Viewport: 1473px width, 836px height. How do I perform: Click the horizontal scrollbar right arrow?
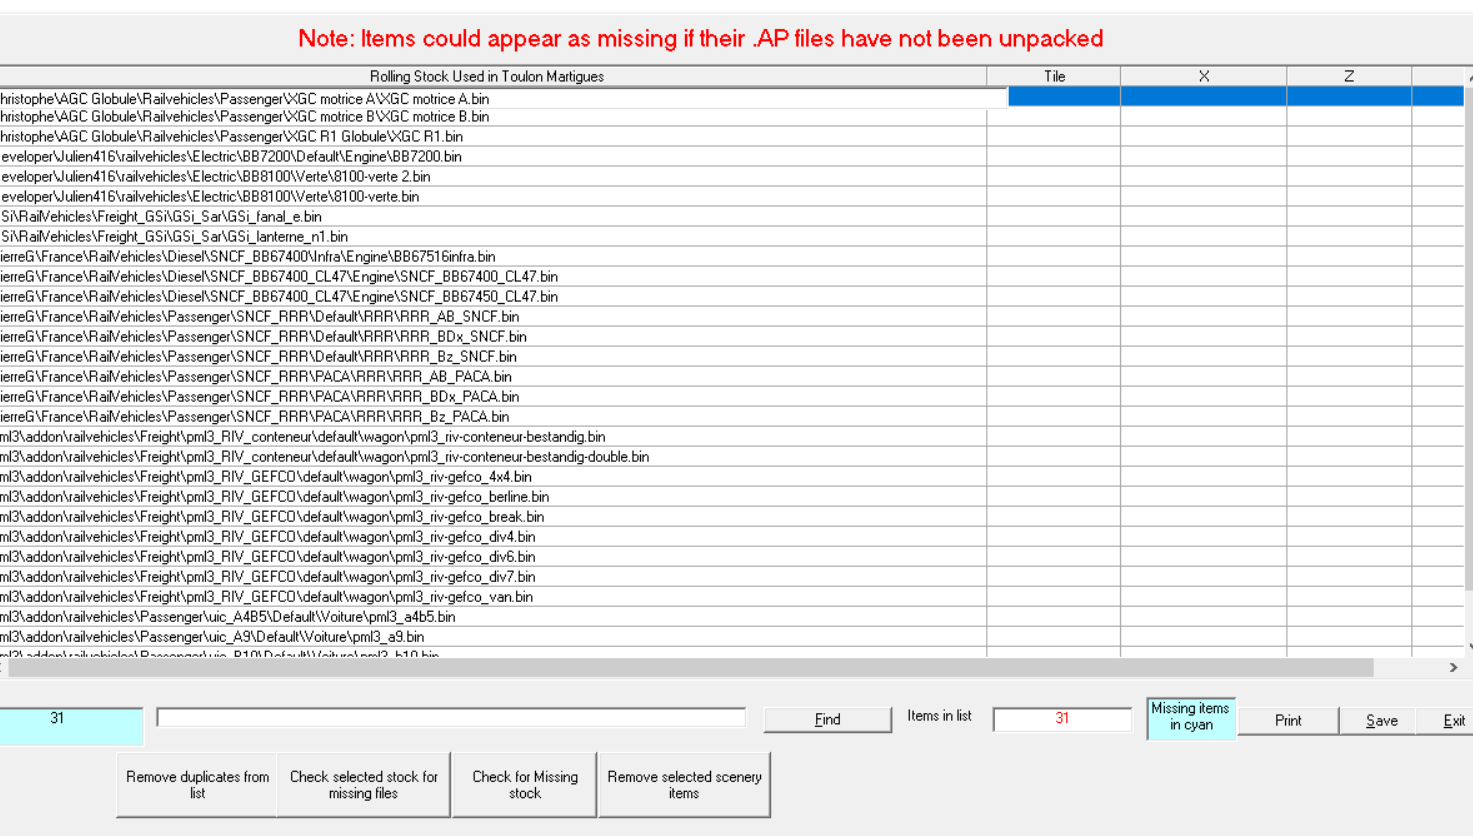pos(1453,667)
